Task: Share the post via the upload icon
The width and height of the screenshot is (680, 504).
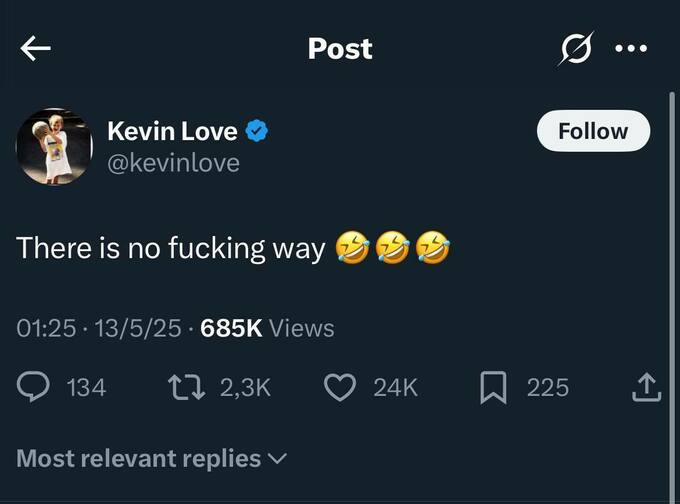Action: pos(646,387)
